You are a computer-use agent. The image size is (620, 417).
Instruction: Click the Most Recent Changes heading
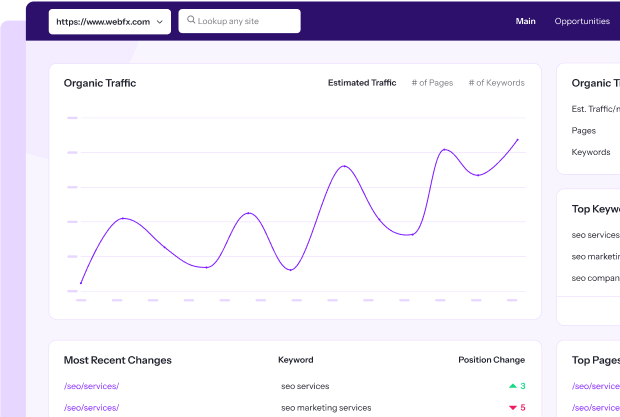coord(117,360)
